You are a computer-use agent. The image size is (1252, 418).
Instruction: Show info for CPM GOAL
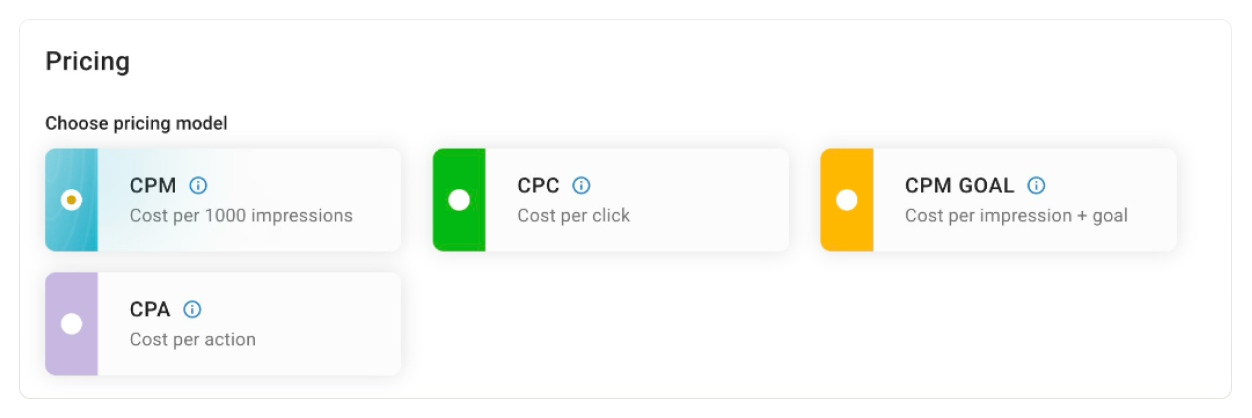pos(1036,186)
